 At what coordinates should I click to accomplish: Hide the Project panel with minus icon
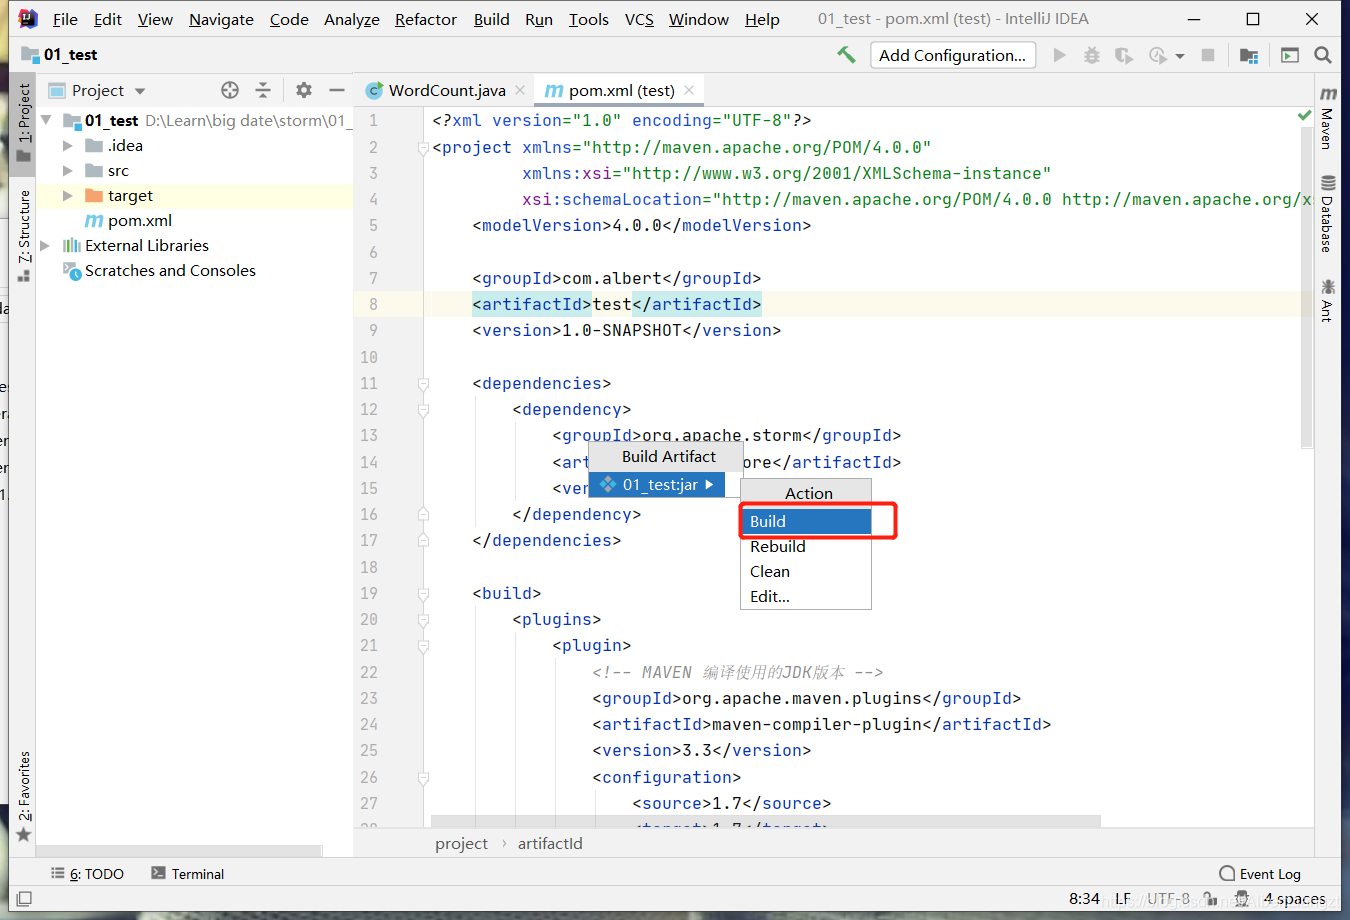[x=337, y=90]
